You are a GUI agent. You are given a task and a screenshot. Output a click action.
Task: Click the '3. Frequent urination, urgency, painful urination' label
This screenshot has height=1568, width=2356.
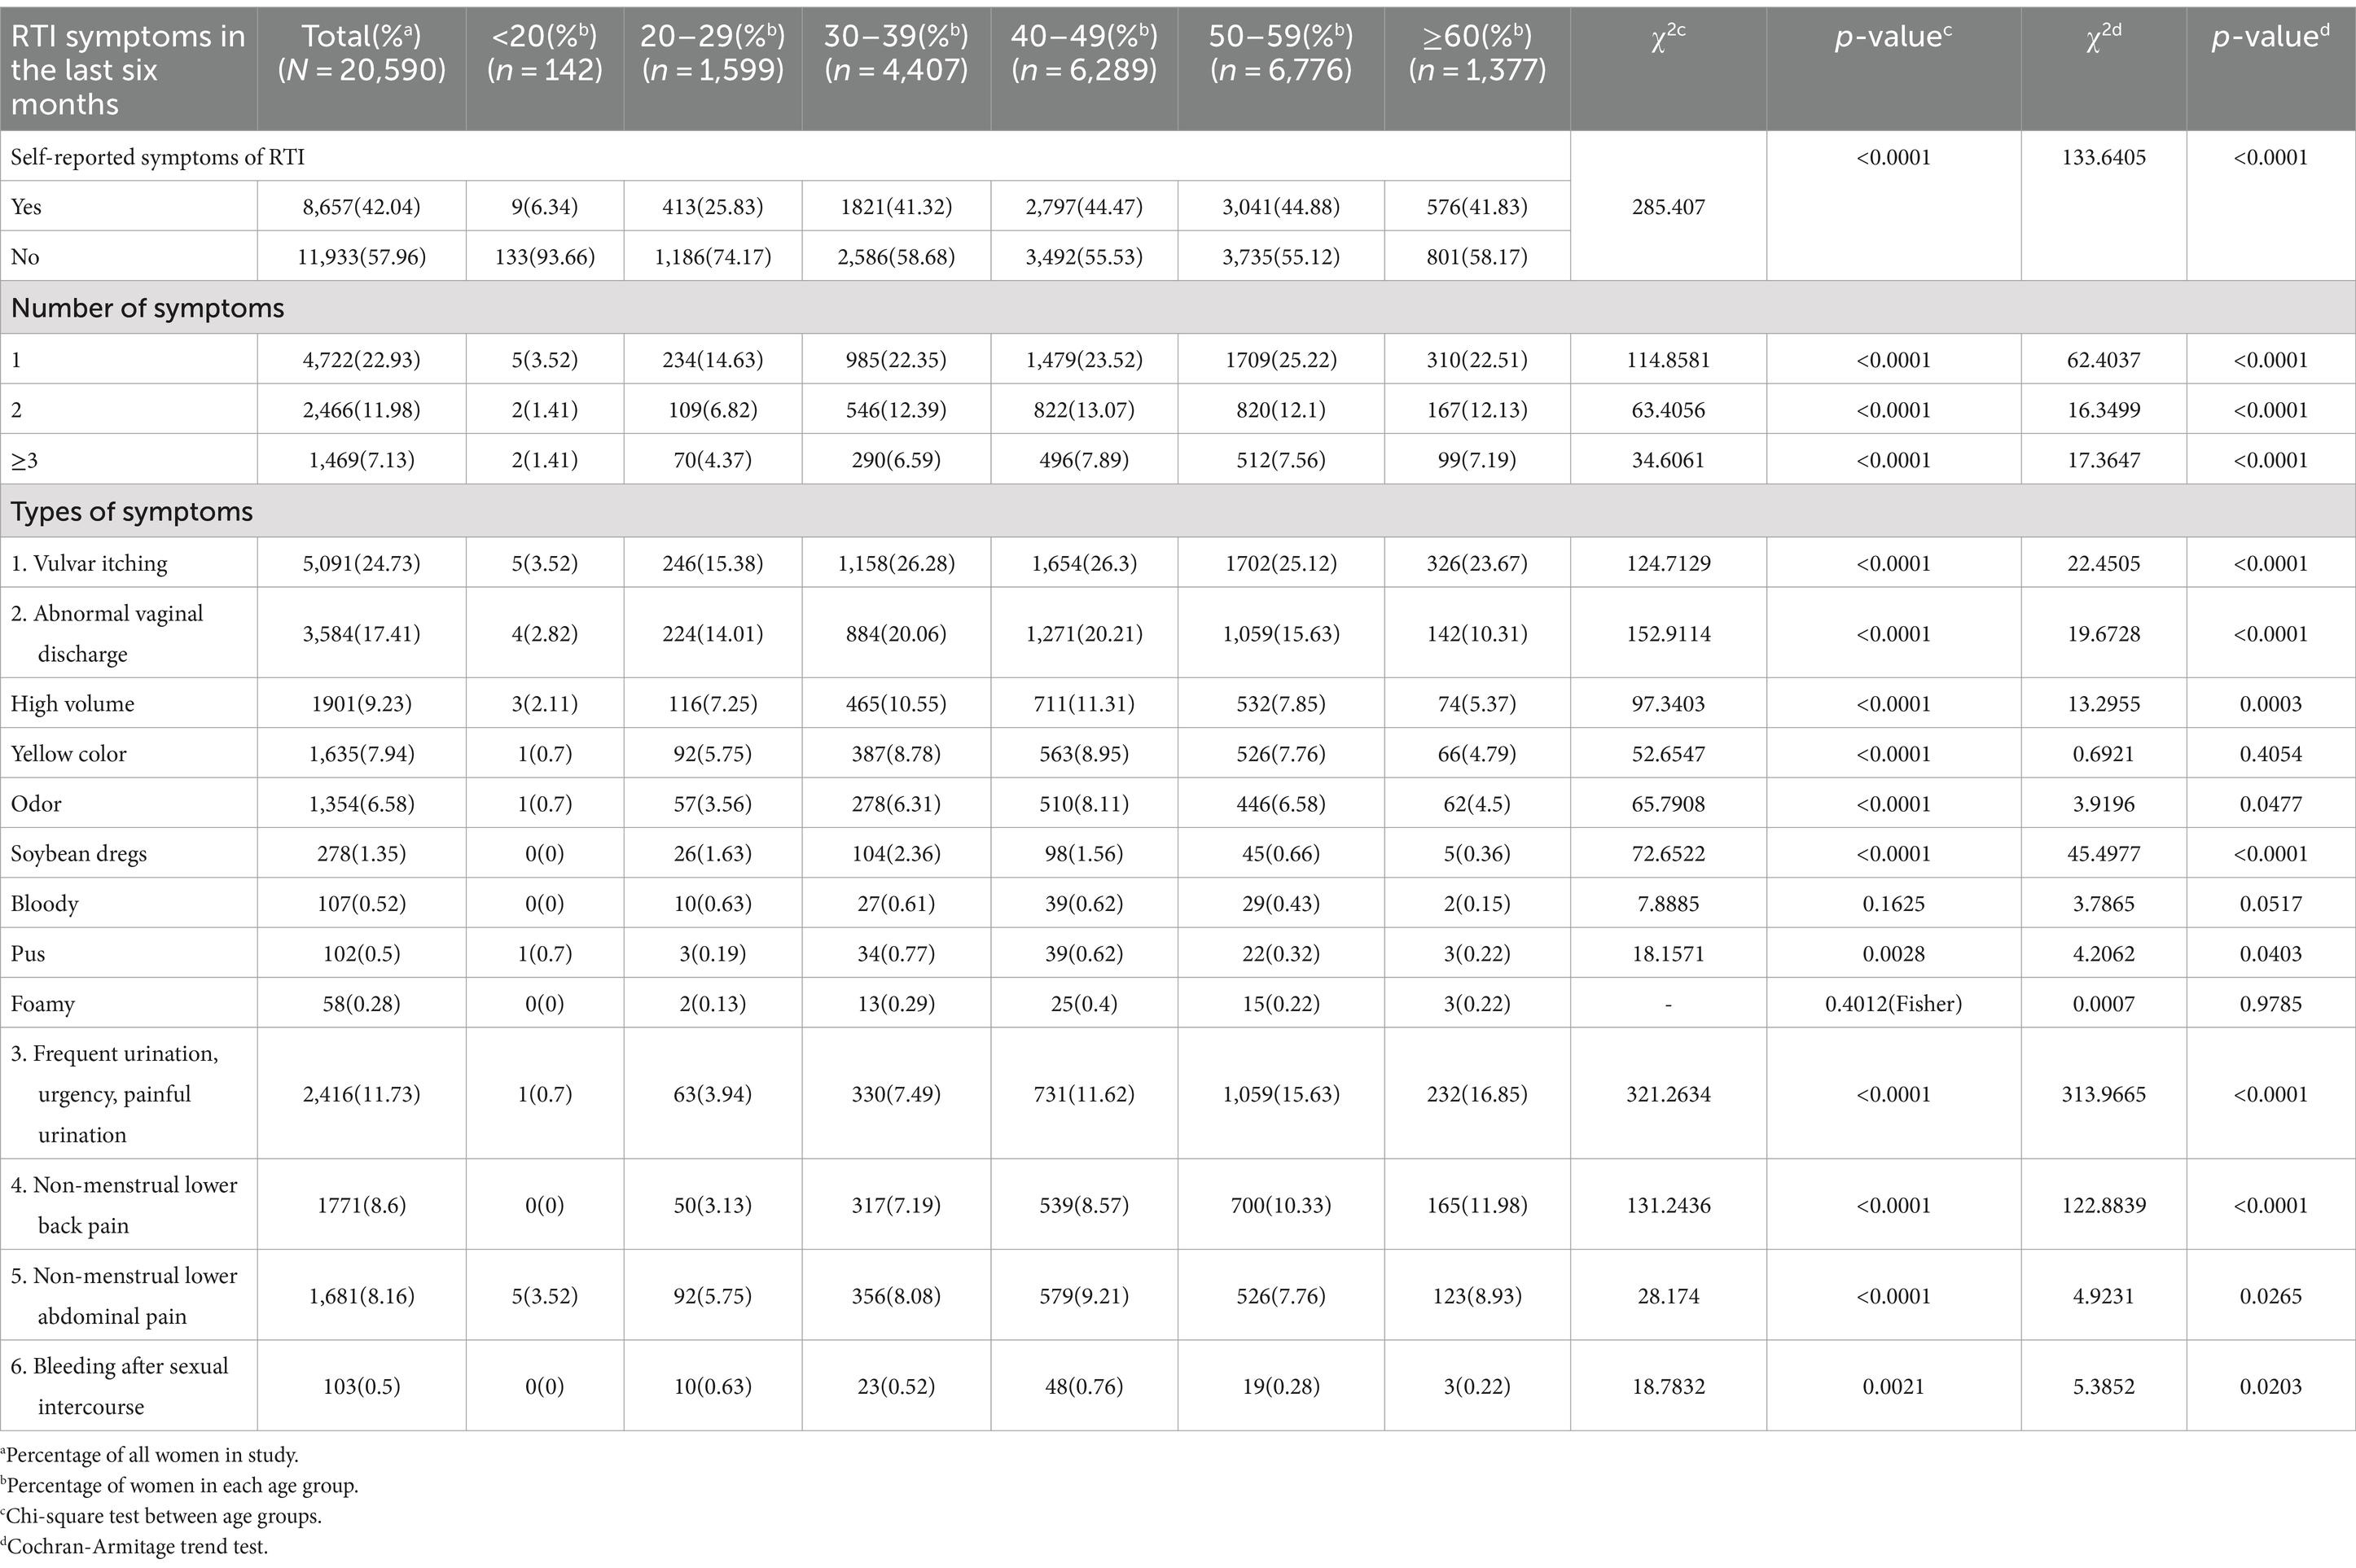(x=115, y=1094)
